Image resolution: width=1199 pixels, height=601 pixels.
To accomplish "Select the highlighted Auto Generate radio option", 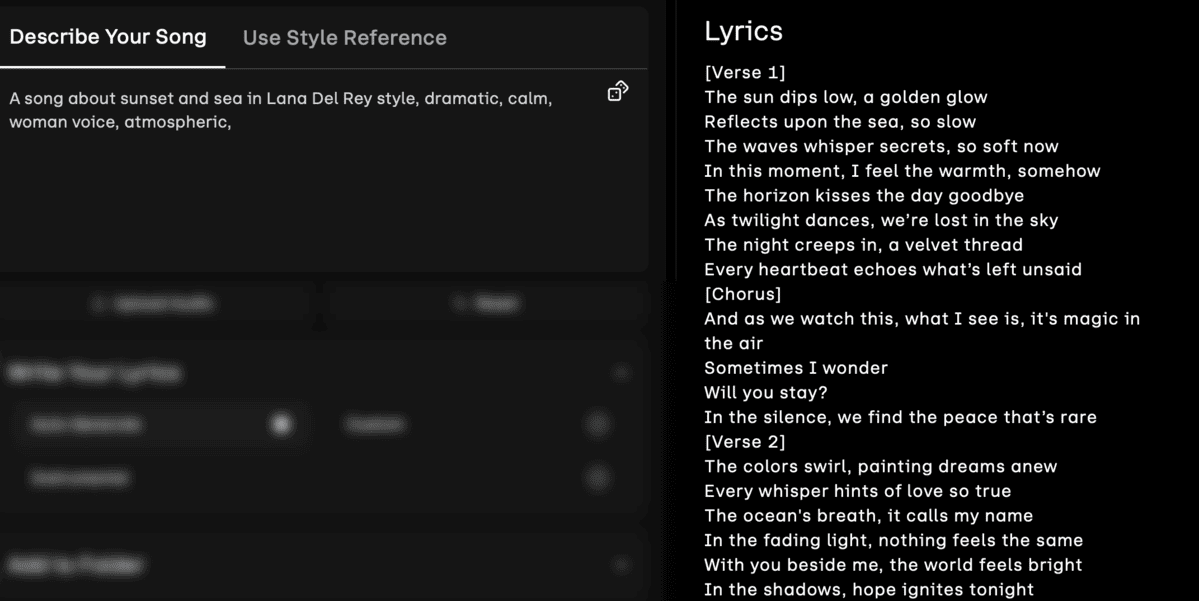I will click(x=282, y=424).
